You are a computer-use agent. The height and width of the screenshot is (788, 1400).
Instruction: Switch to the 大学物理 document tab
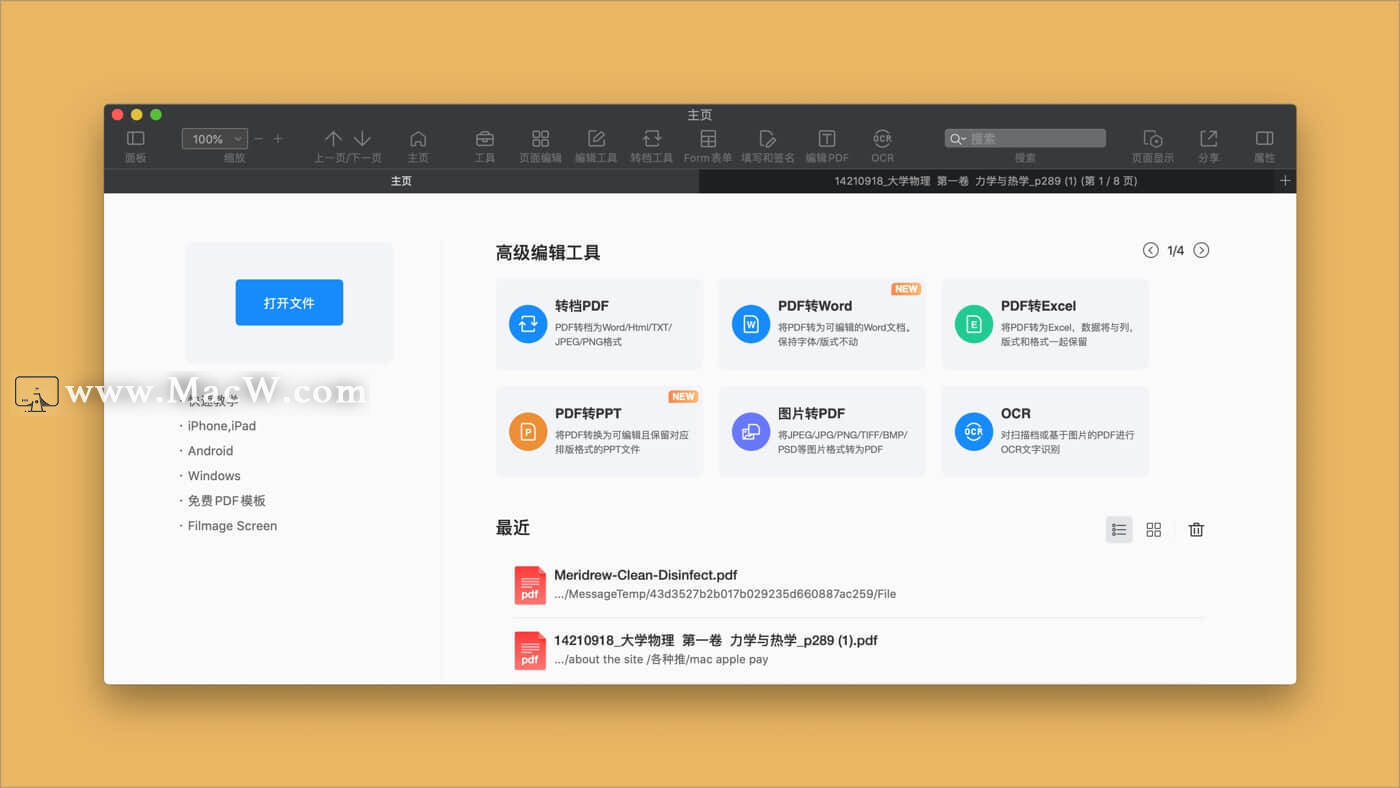986,181
